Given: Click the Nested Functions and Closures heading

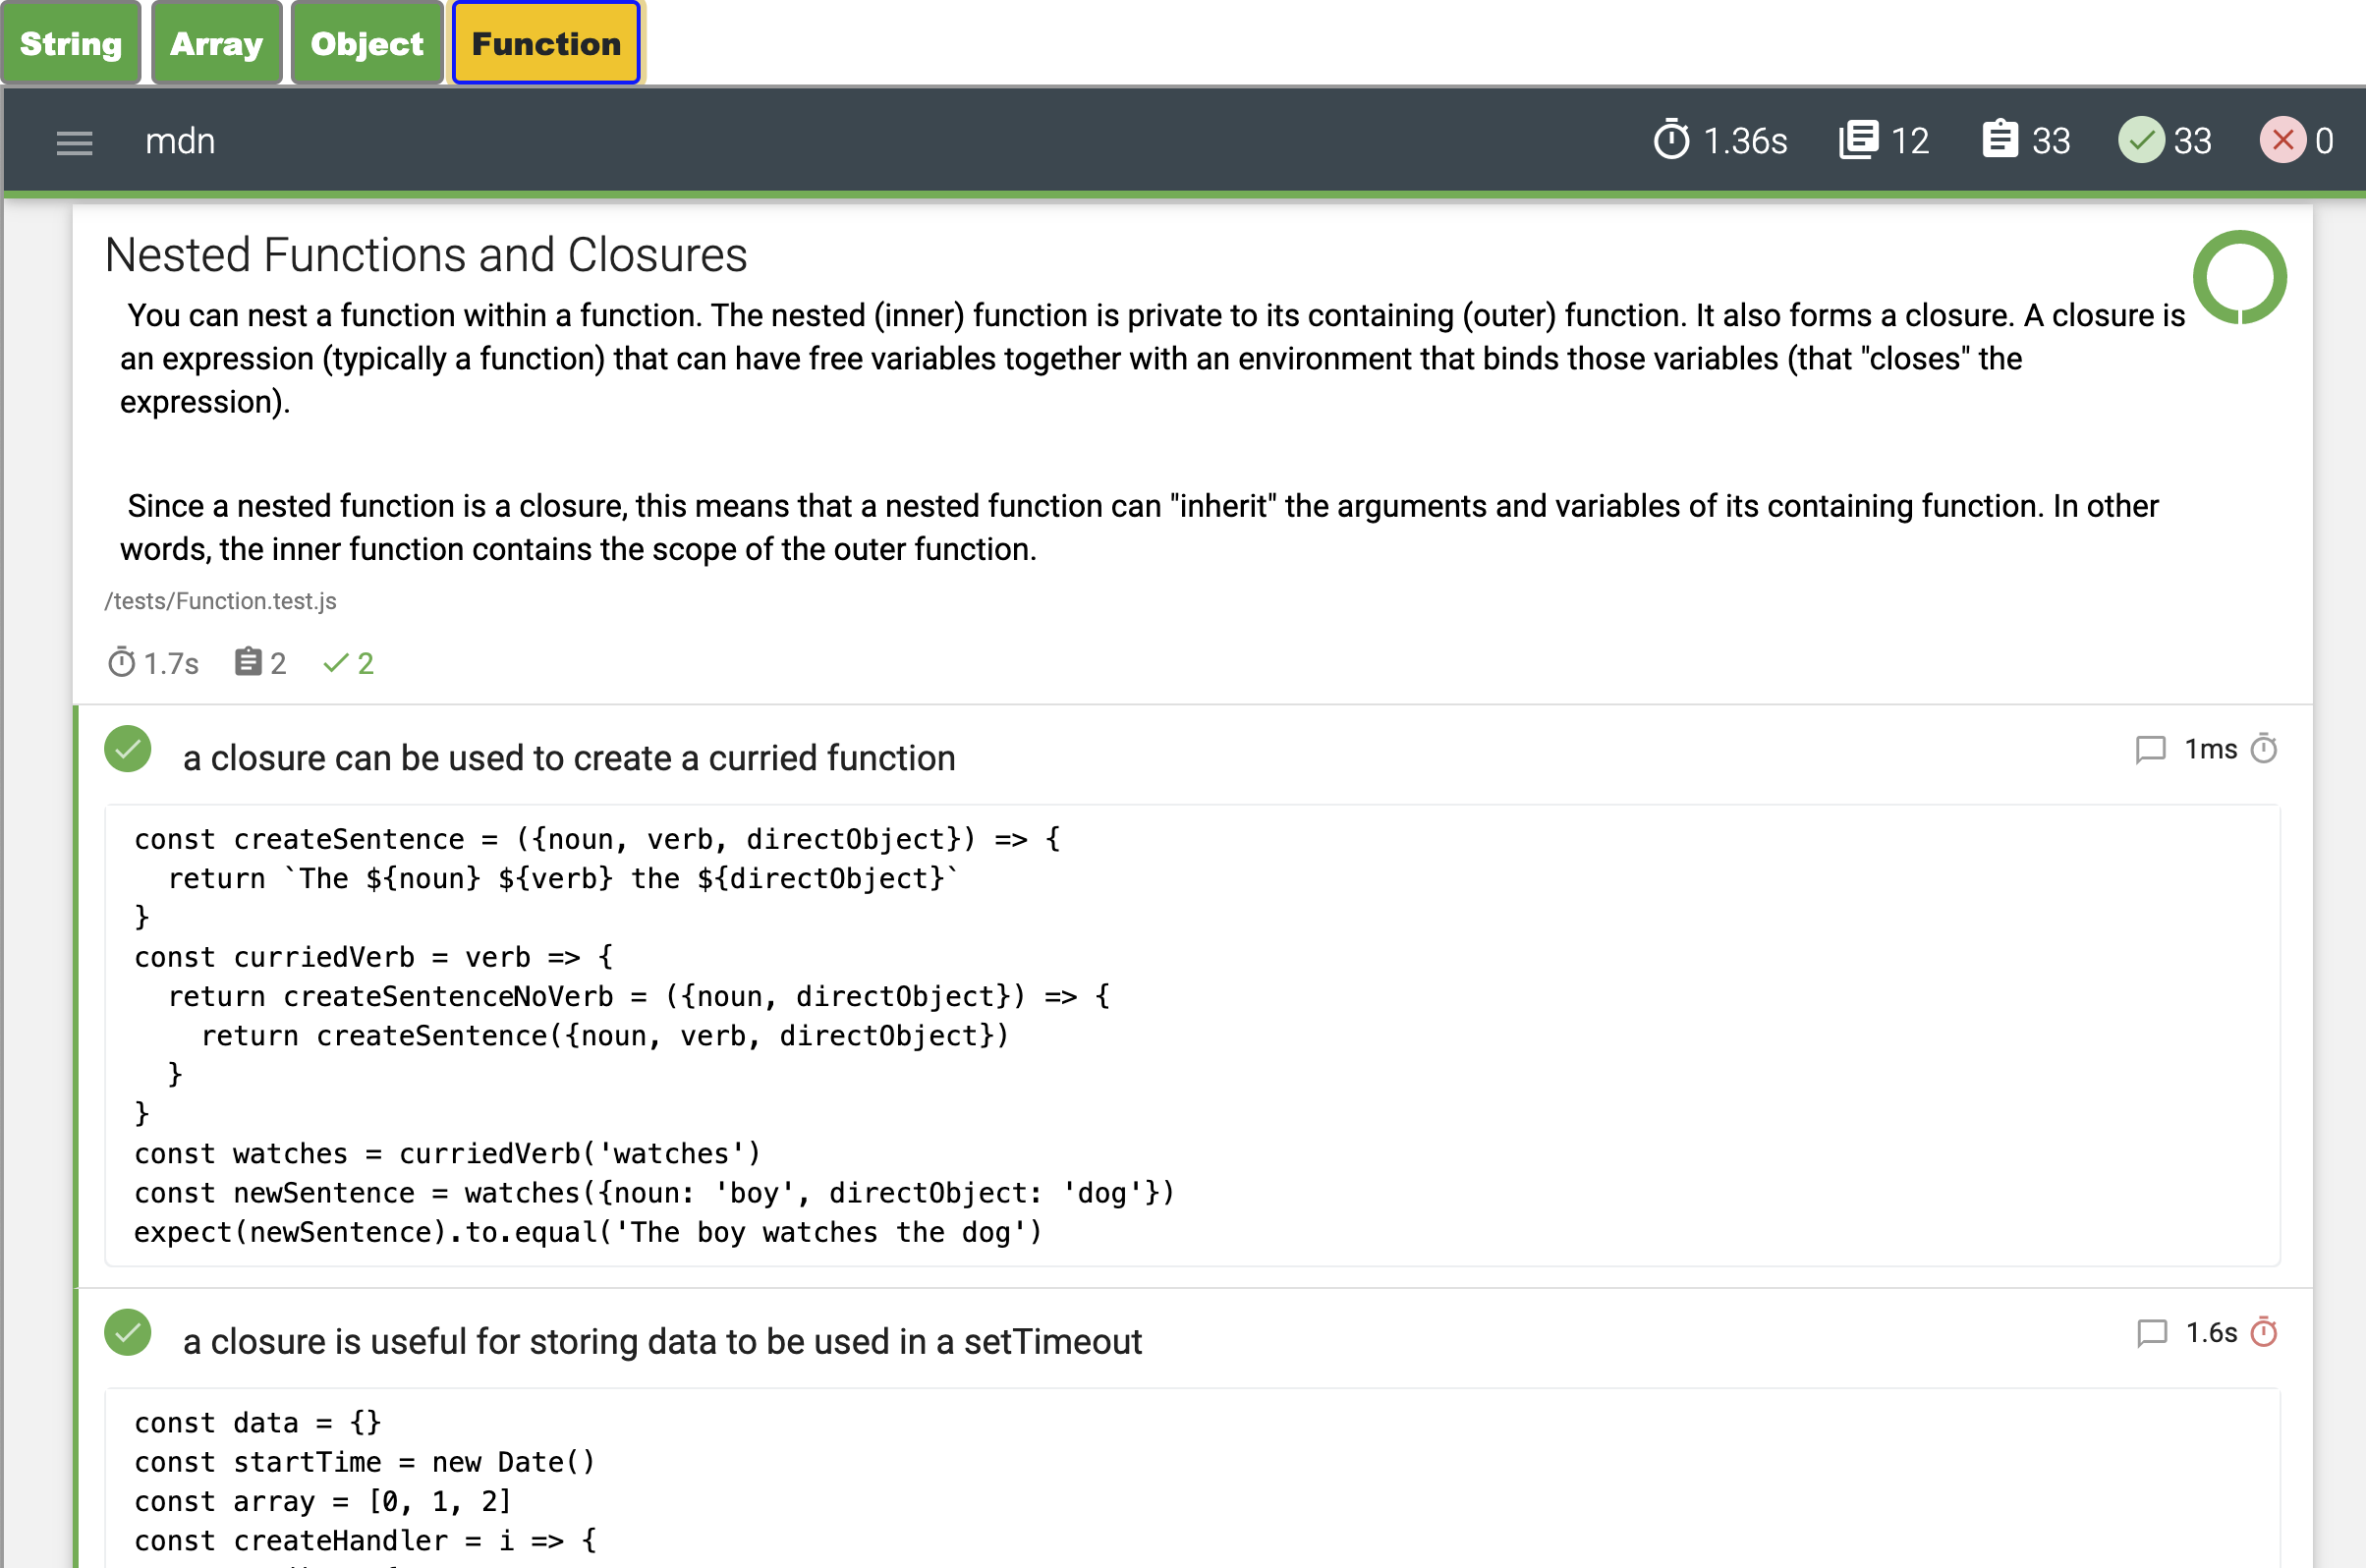Looking at the screenshot, I should tap(425, 254).
